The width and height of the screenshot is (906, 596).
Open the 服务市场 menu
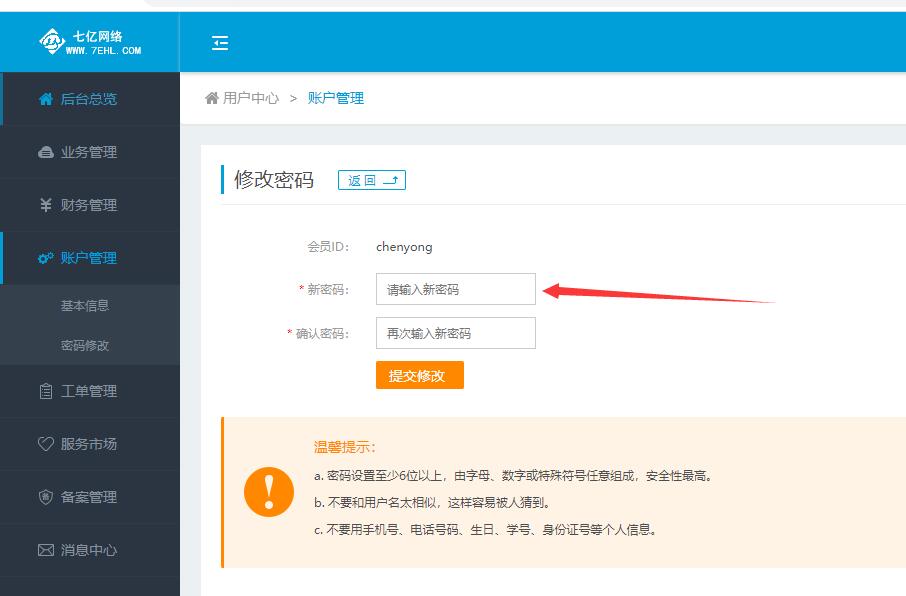pos(90,444)
